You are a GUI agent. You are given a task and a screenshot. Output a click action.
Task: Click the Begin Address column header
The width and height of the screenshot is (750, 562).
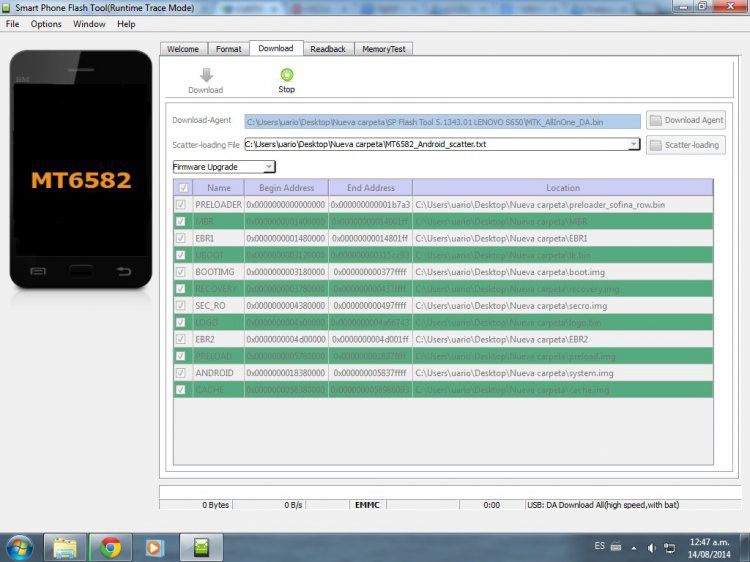(287, 188)
